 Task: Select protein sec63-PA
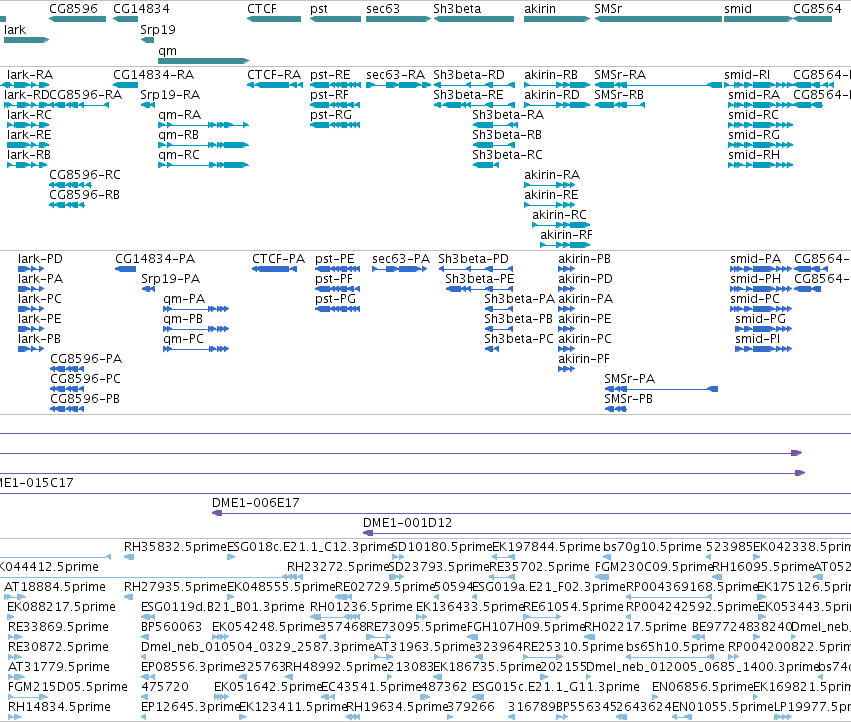(x=401, y=259)
